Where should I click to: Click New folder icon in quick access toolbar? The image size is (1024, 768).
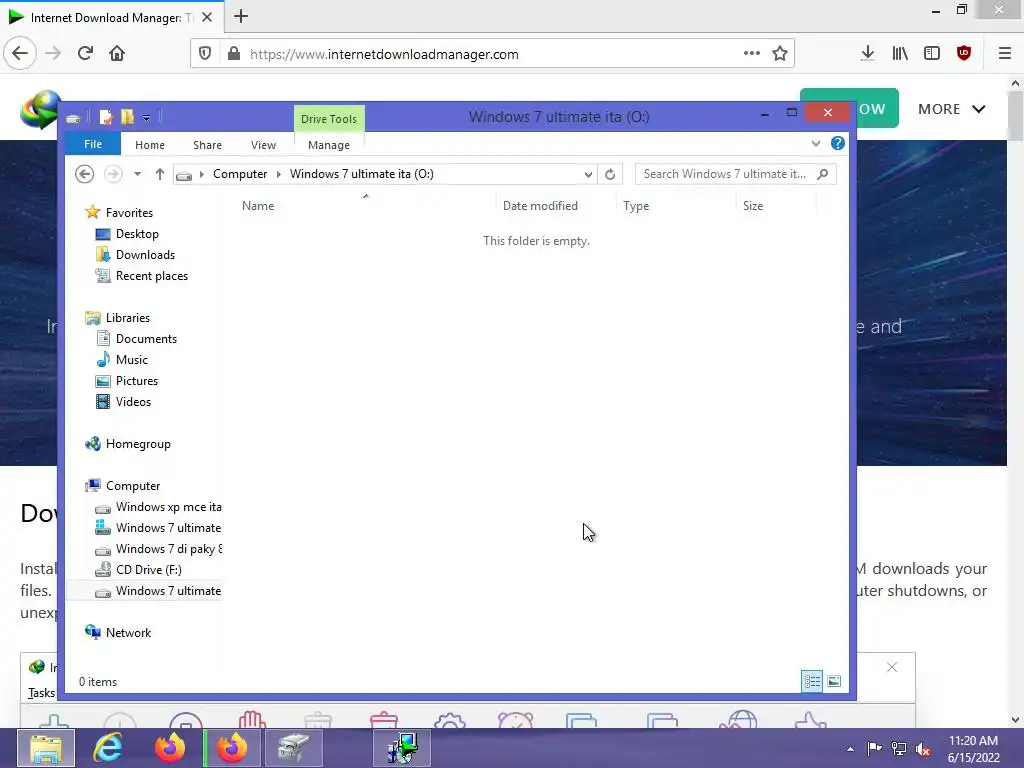(x=127, y=118)
